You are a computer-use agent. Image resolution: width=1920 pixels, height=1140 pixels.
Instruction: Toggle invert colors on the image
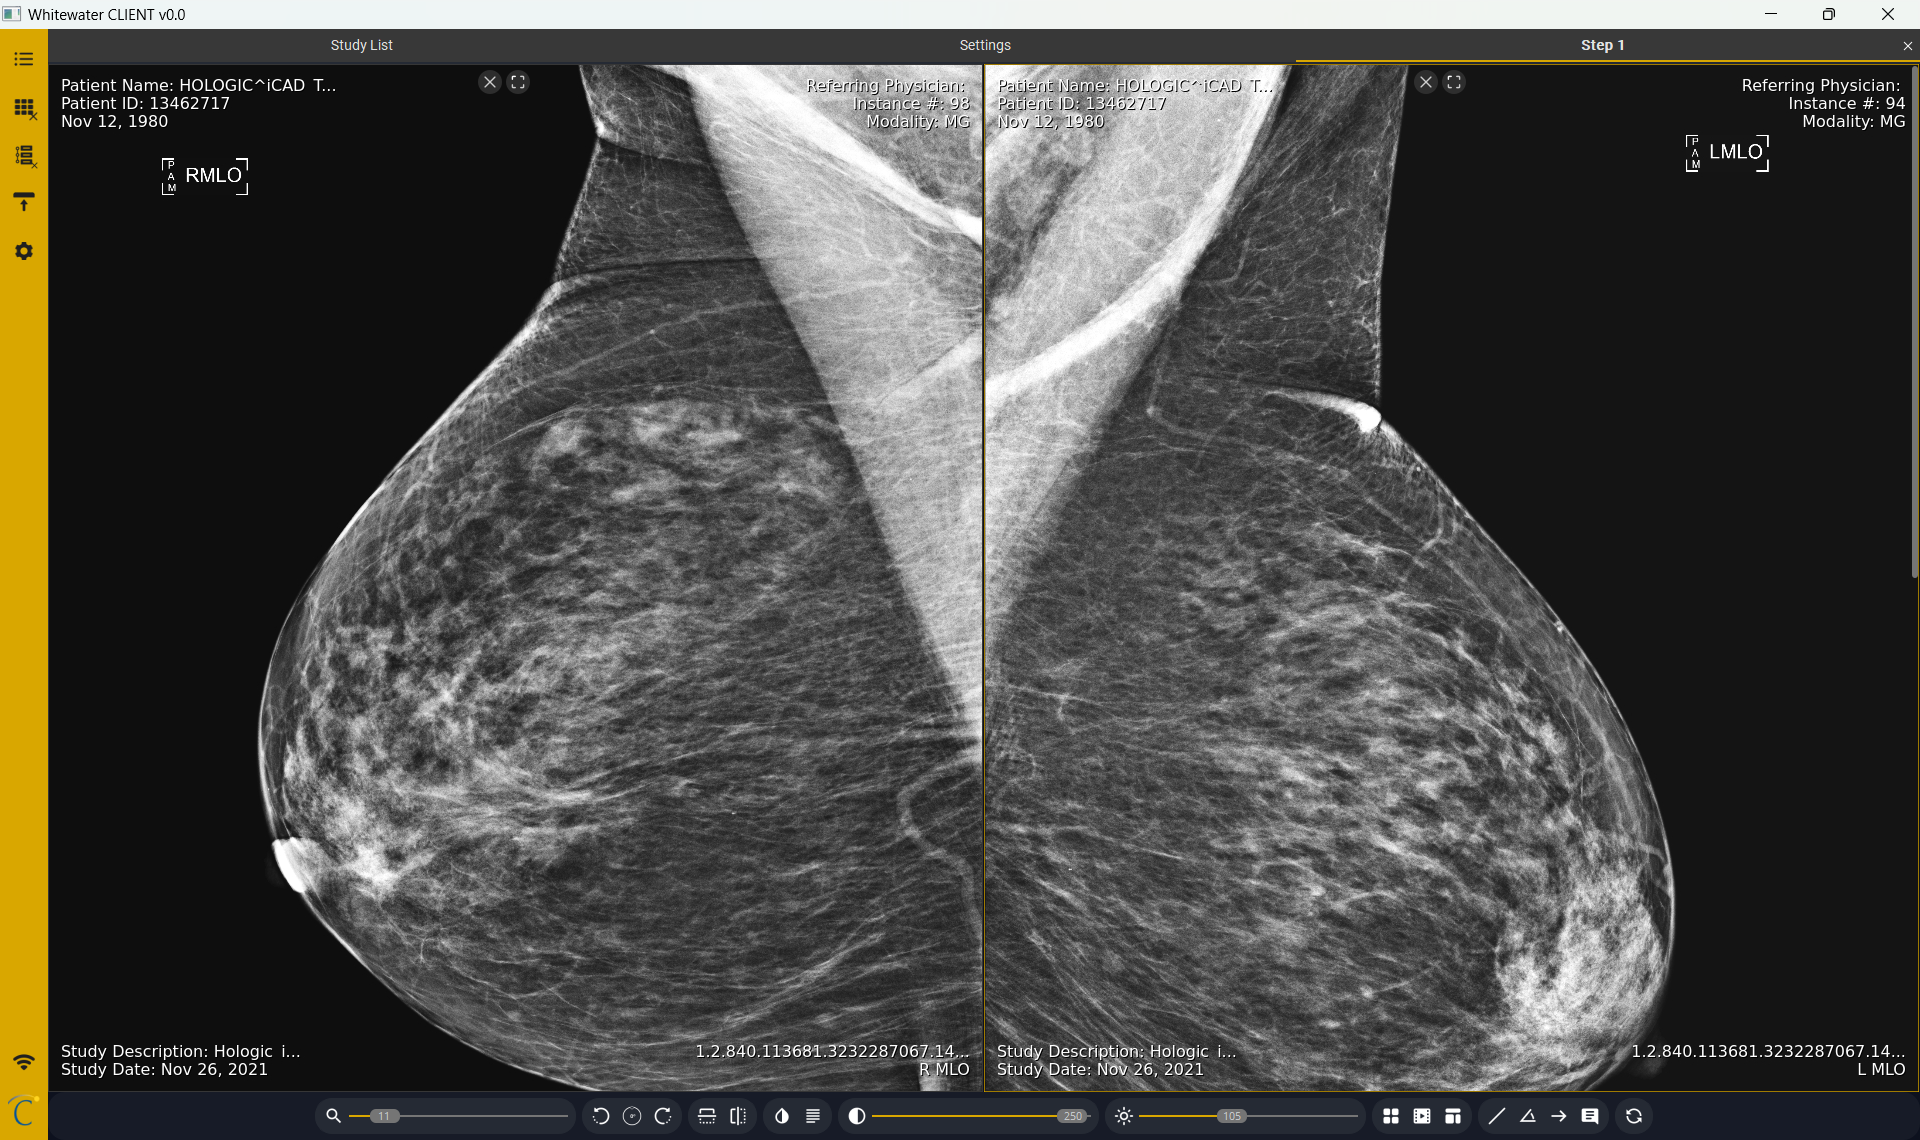[782, 1116]
